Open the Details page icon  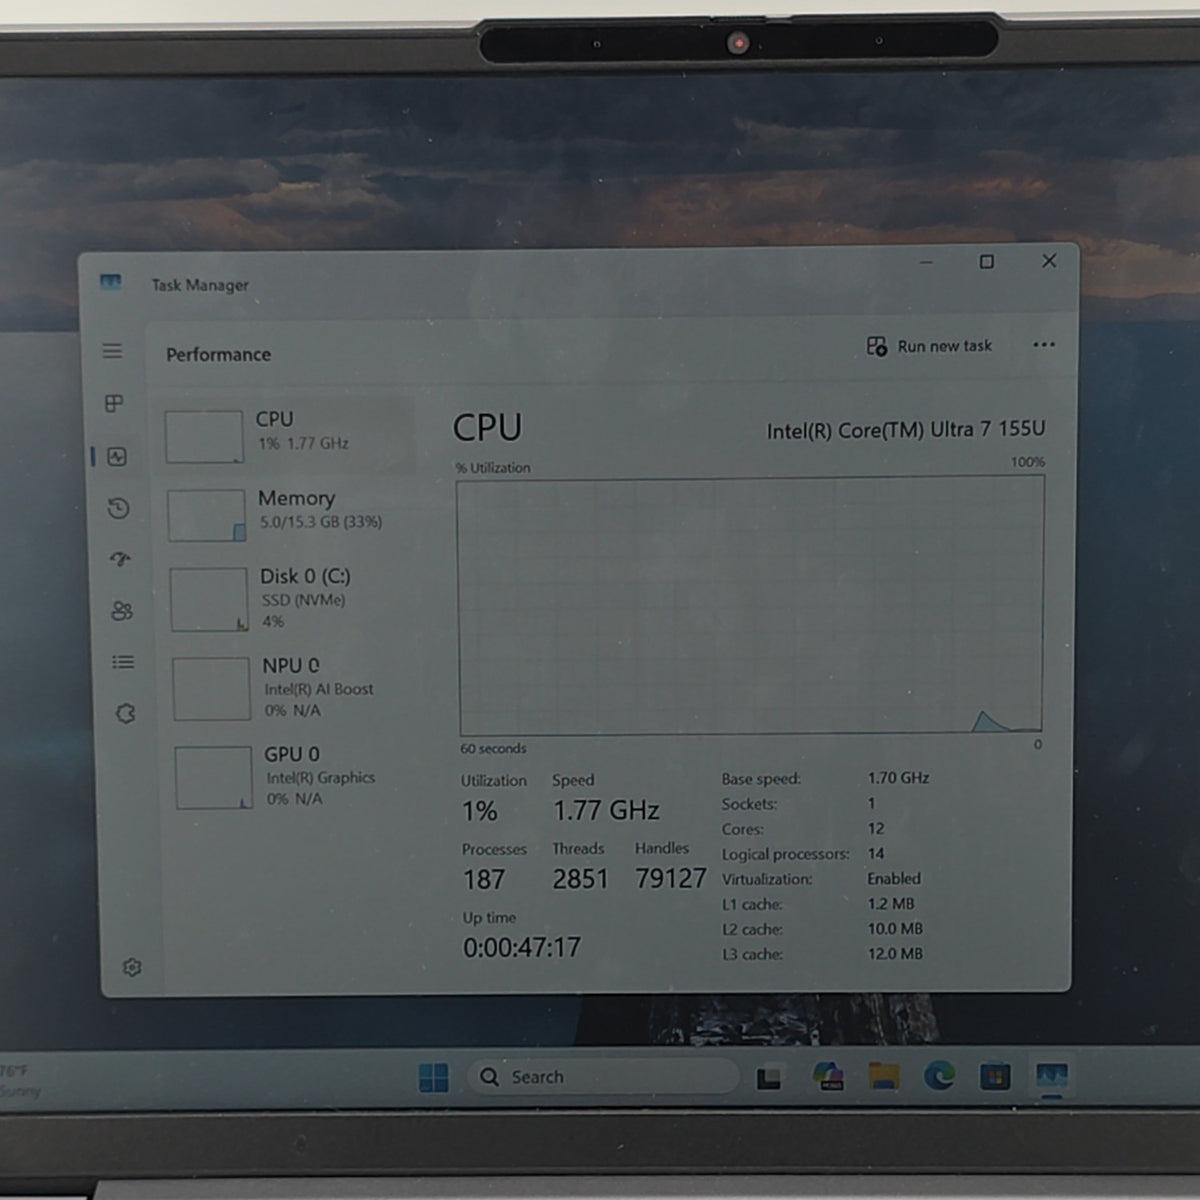[123, 662]
